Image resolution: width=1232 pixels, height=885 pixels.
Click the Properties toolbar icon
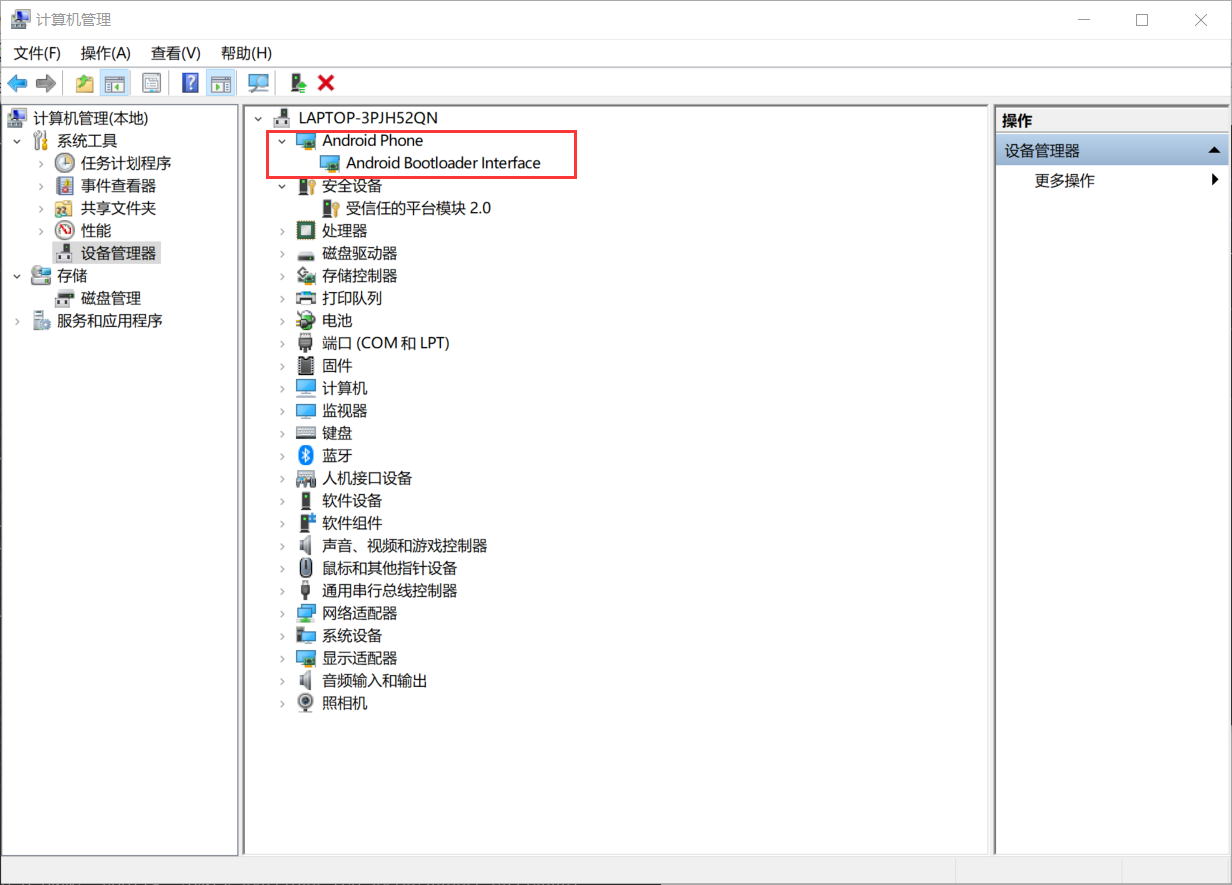click(x=151, y=83)
